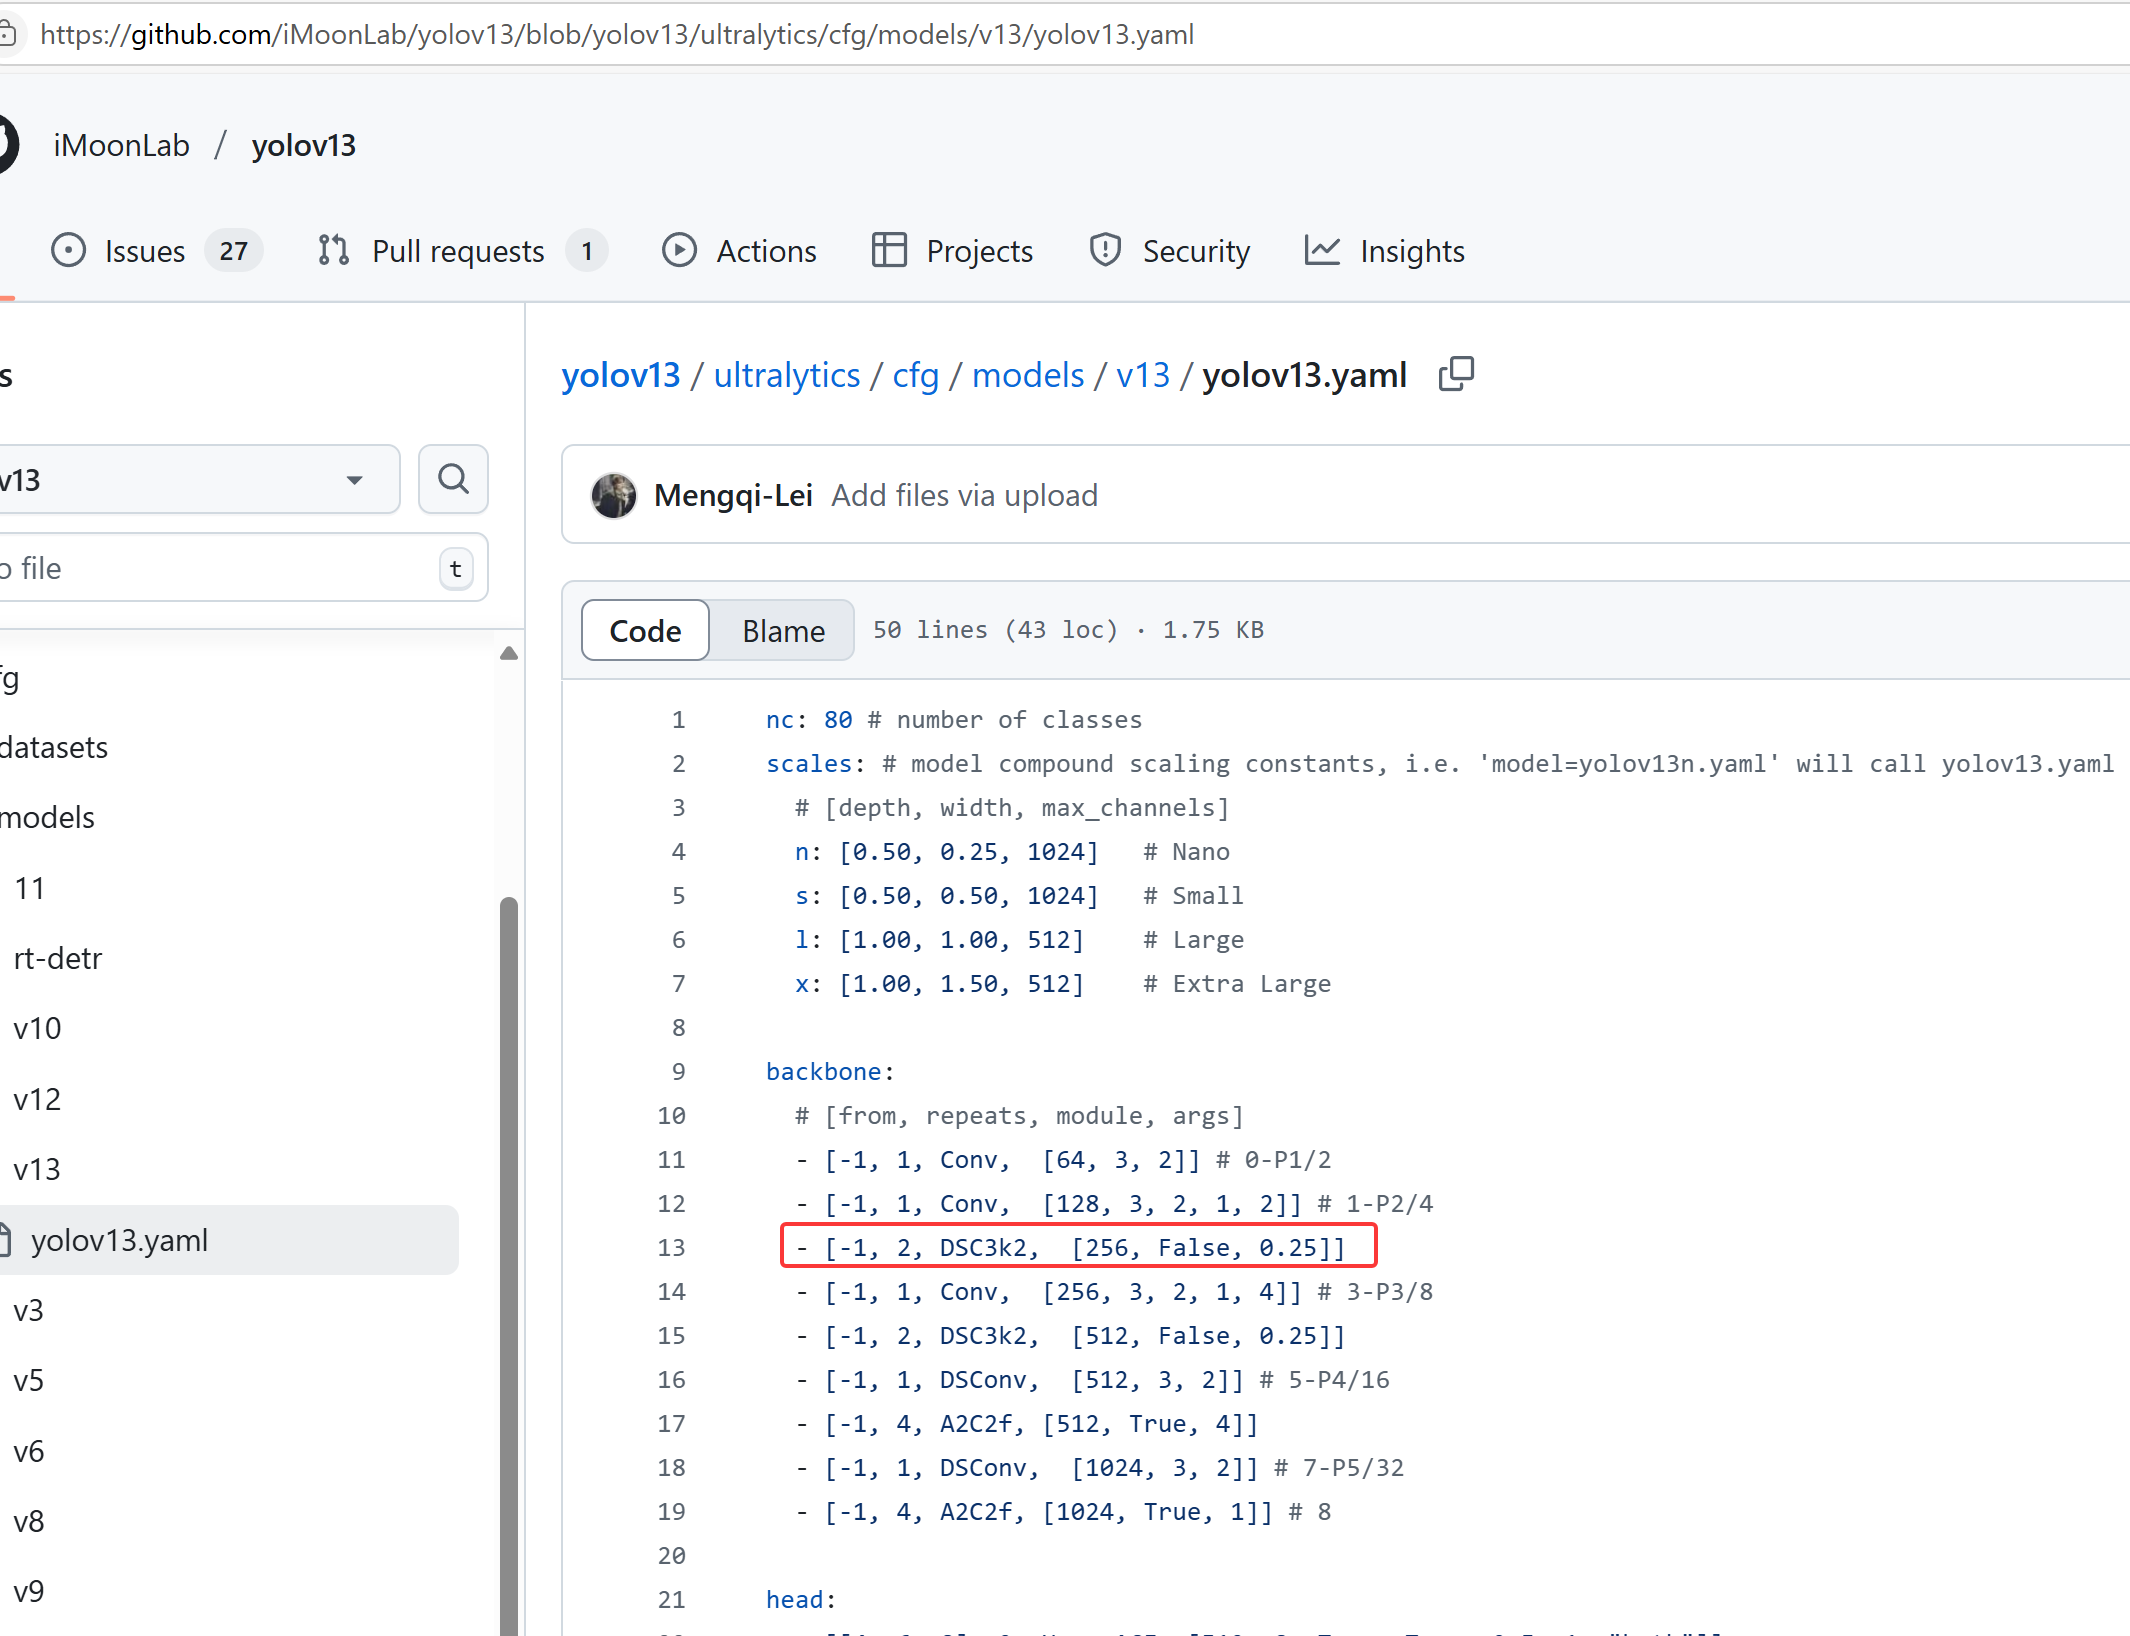The width and height of the screenshot is (2130, 1636).
Task: Click line number 17
Action: 671,1424
